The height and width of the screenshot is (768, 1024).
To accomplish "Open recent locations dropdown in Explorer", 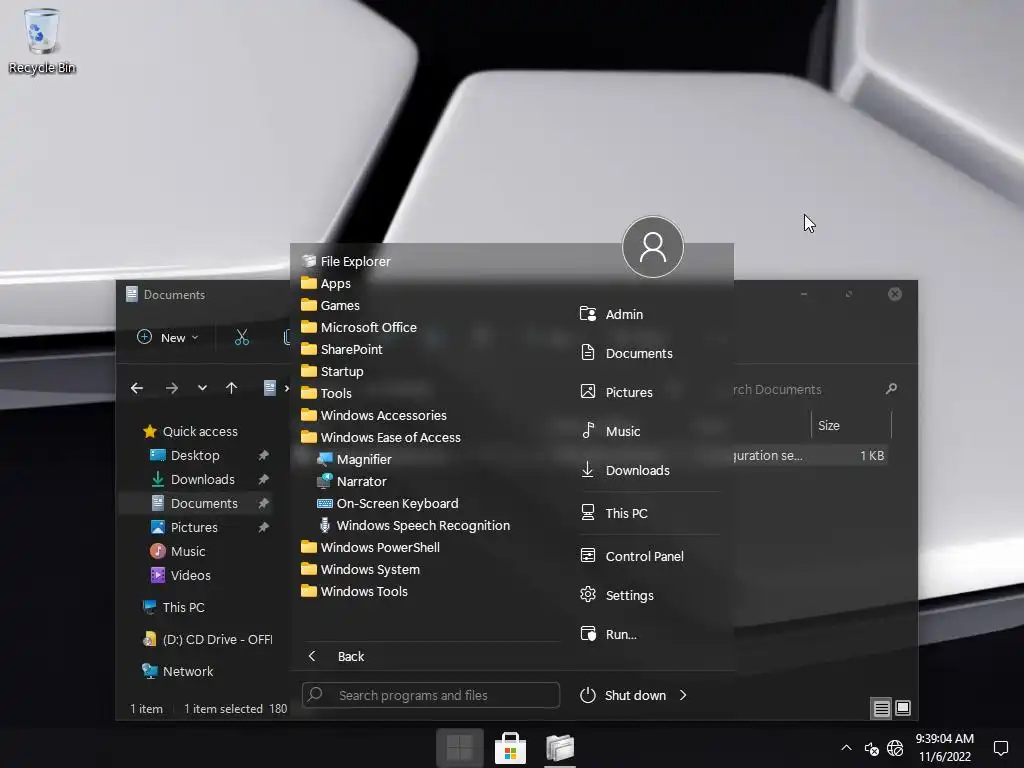I will coord(202,389).
